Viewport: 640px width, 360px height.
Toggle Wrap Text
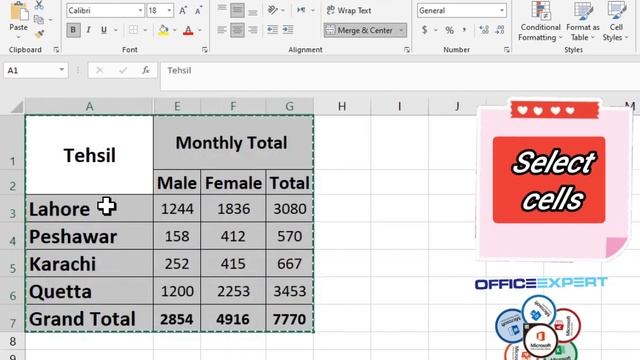[x=349, y=11]
